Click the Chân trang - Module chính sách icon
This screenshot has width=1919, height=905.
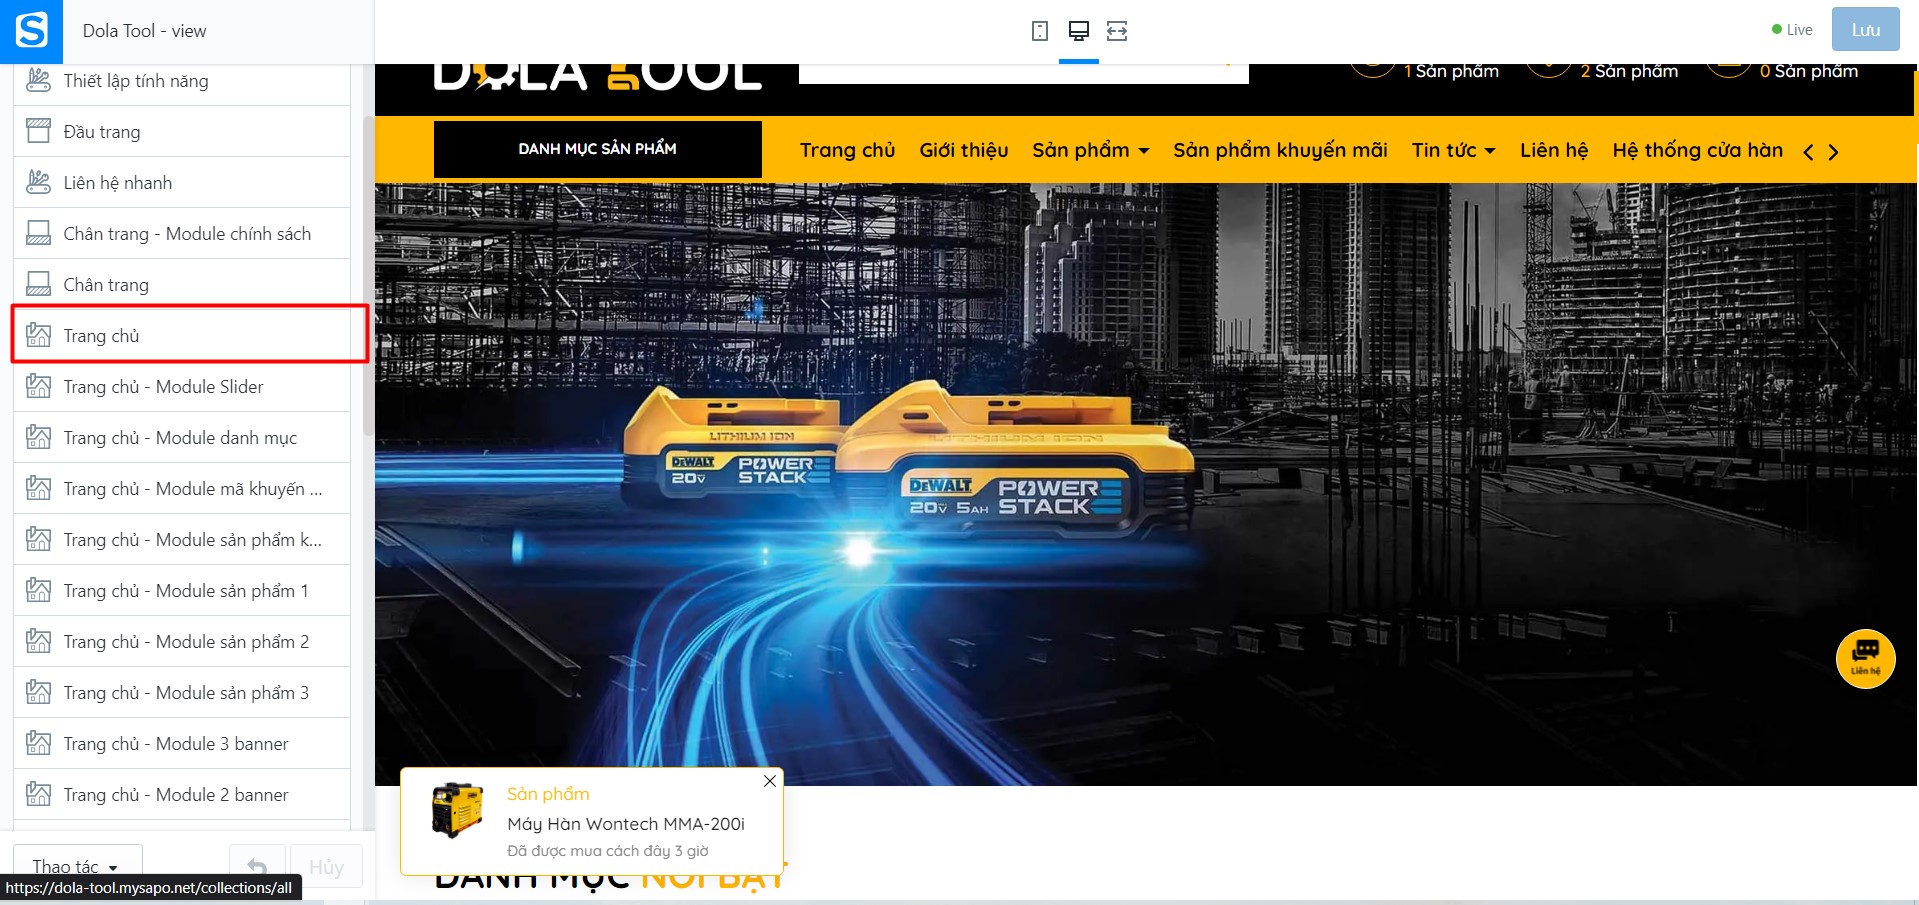[38, 233]
